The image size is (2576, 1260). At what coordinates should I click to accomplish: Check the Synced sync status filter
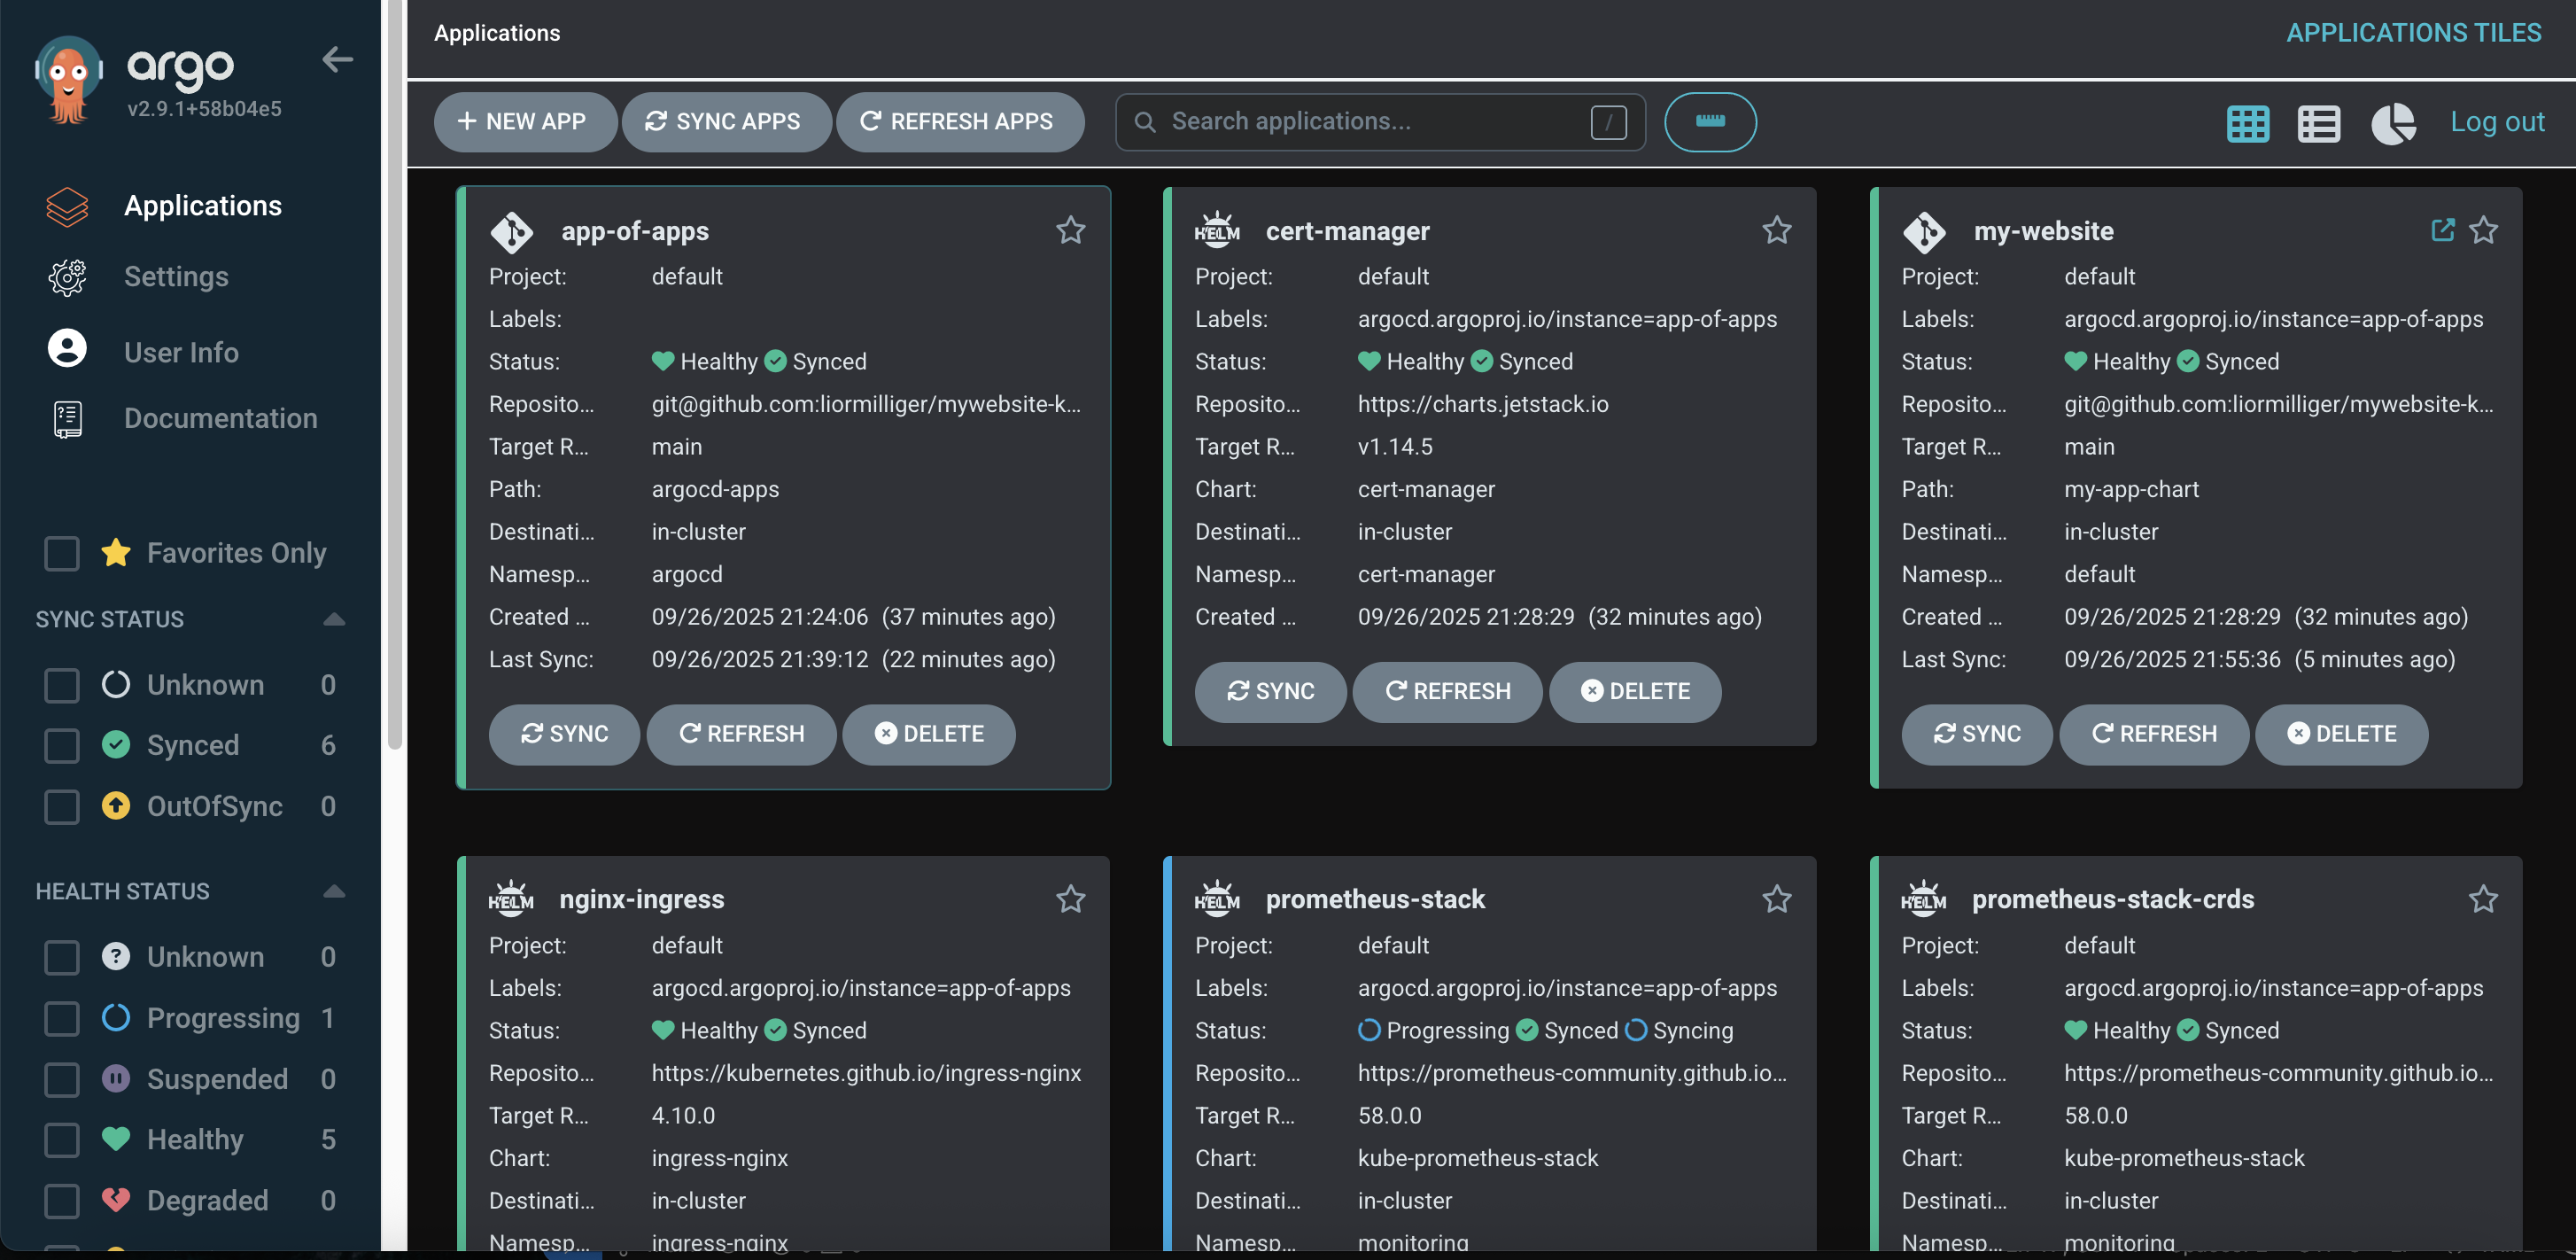click(62, 745)
